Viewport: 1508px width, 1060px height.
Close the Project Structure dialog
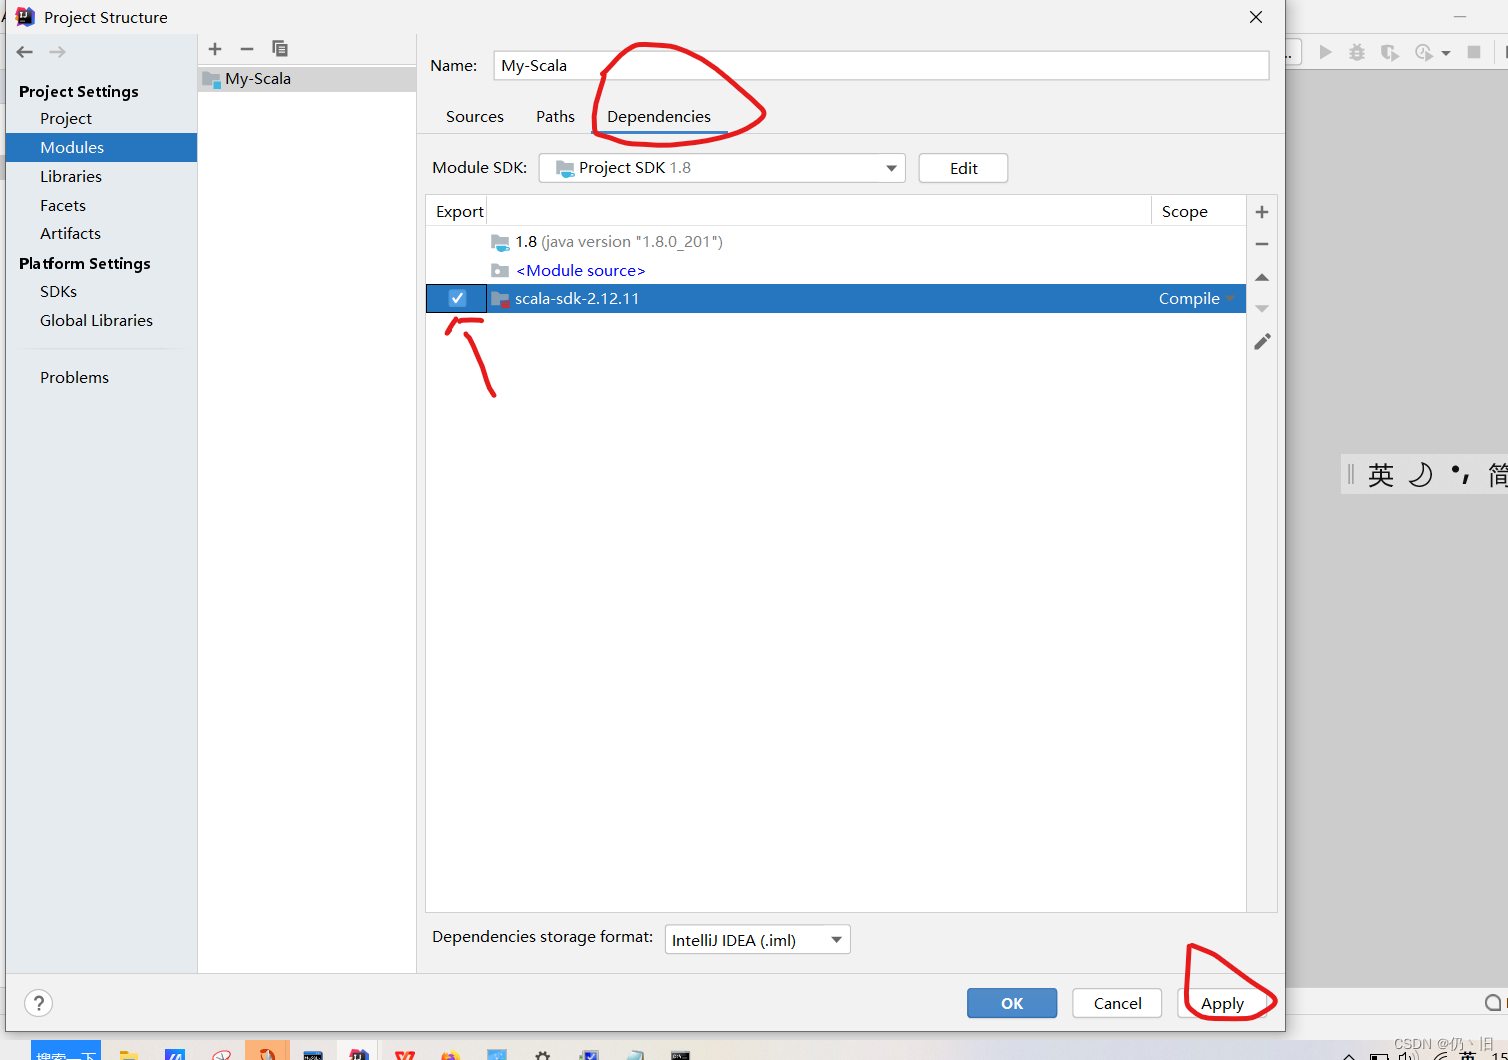(1256, 17)
